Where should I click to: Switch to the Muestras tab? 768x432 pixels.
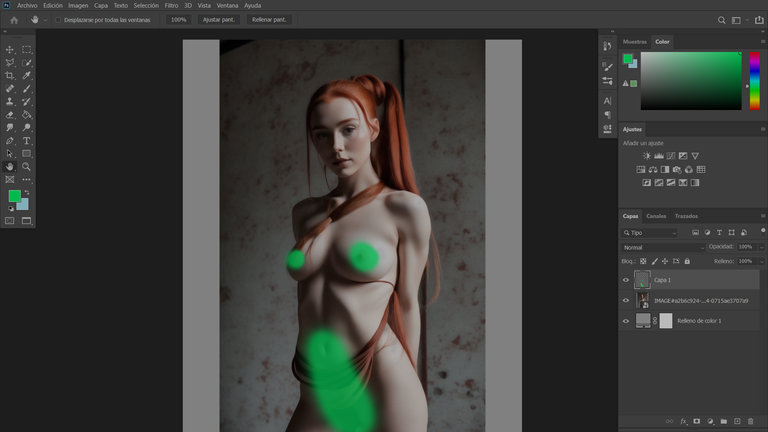(x=635, y=42)
